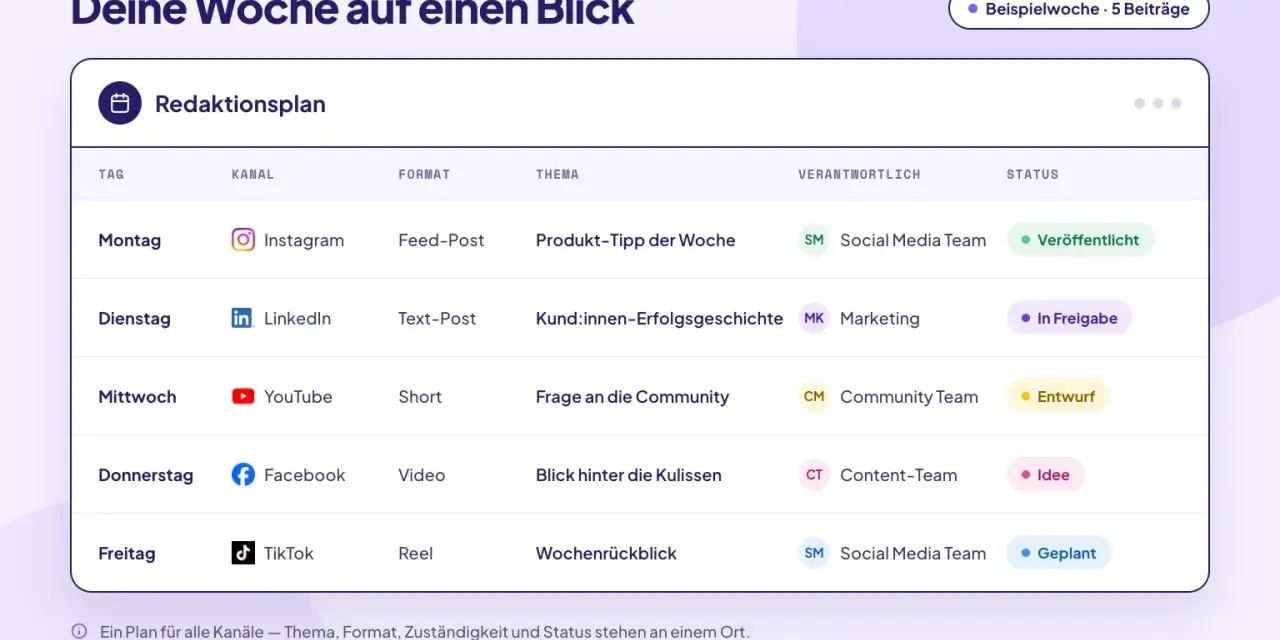Screen dimensions: 1280x640
Task: Click the SM avatar in Freitag row
Action: tap(814, 553)
